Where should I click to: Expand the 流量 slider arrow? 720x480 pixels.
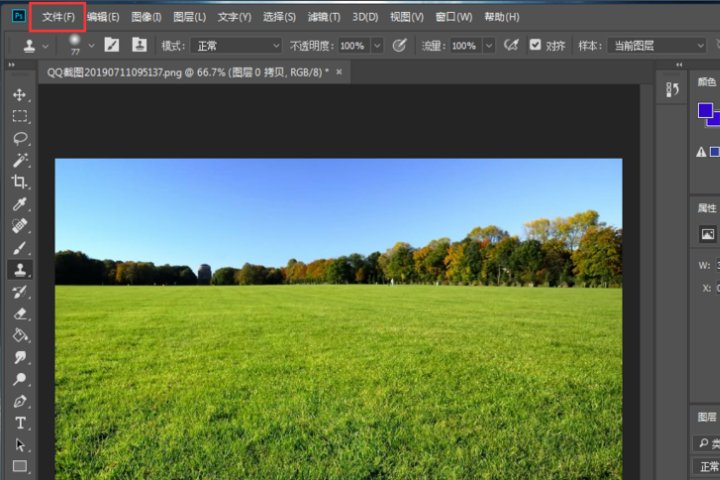pos(489,46)
